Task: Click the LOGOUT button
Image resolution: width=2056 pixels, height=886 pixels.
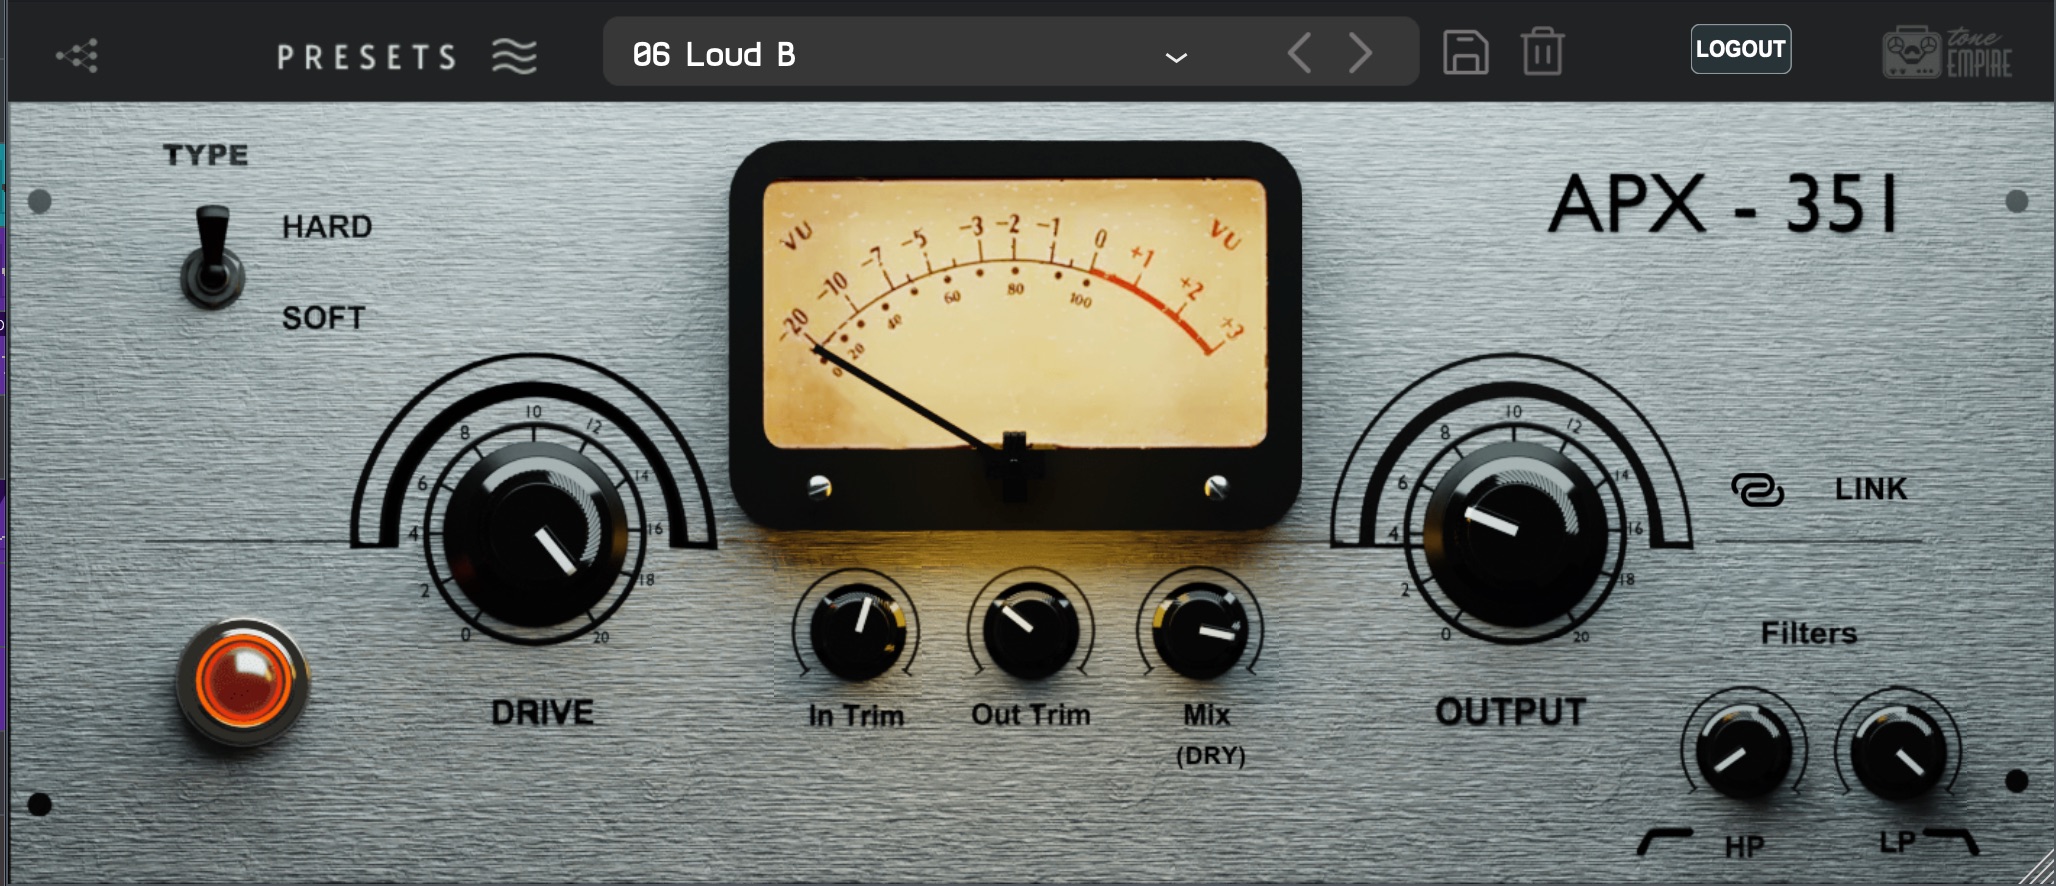Action: [1740, 49]
